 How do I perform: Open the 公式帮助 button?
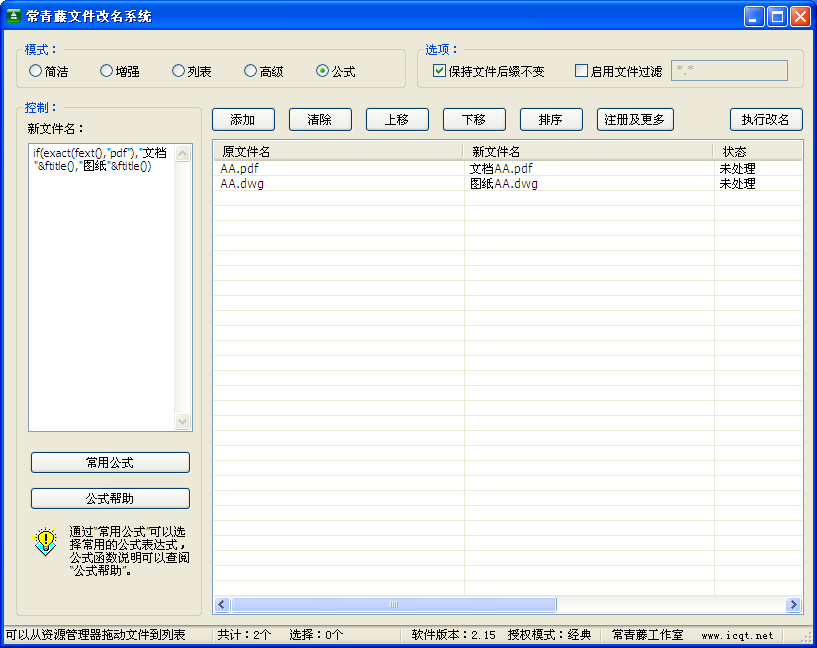point(110,499)
